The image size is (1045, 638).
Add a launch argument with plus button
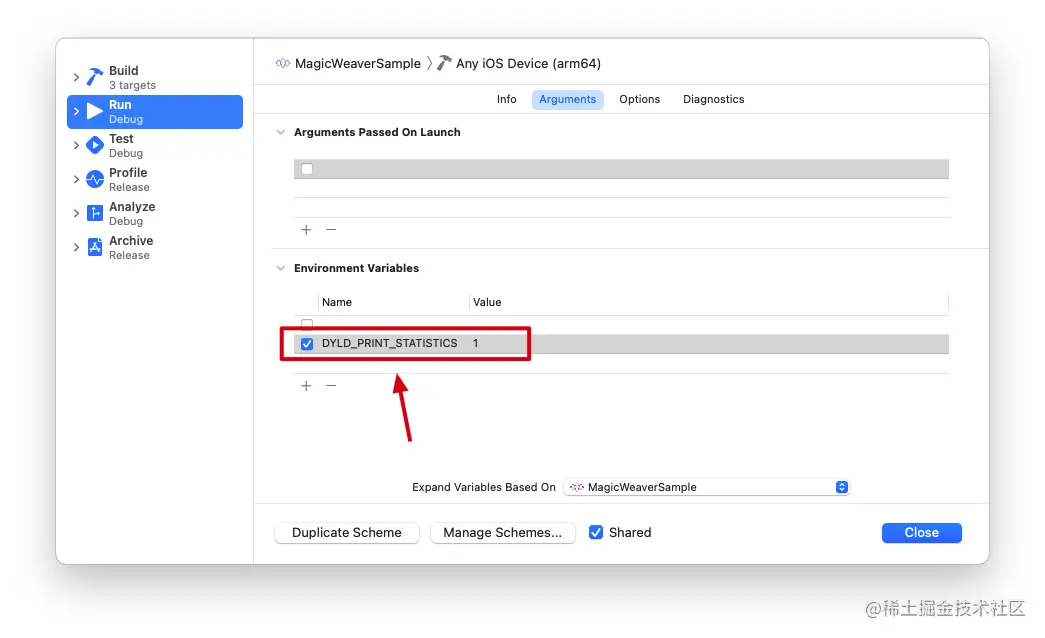(306, 230)
